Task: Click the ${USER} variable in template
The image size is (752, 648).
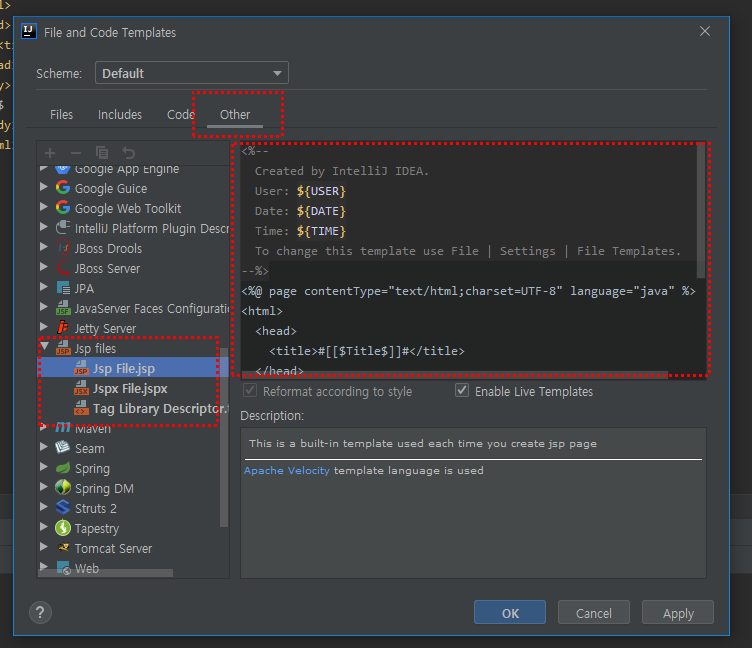Action: (x=321, y=191)
